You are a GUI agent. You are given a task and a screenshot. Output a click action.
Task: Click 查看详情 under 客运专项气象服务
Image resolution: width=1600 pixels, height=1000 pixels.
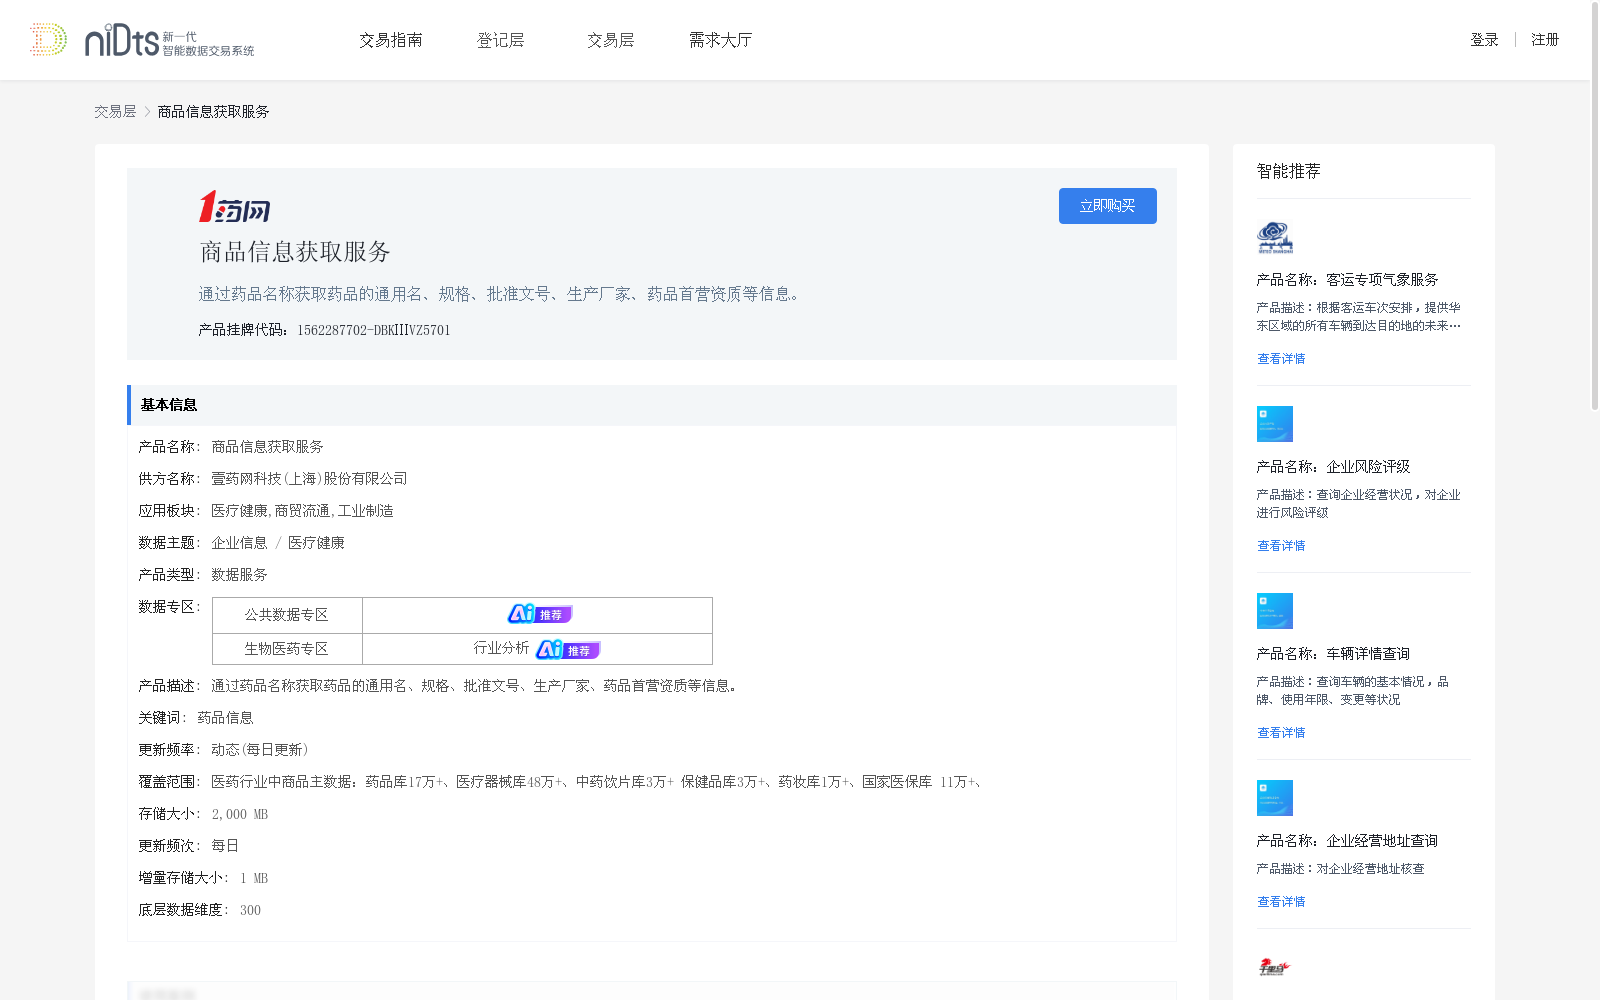click(x=1281, y=359)
